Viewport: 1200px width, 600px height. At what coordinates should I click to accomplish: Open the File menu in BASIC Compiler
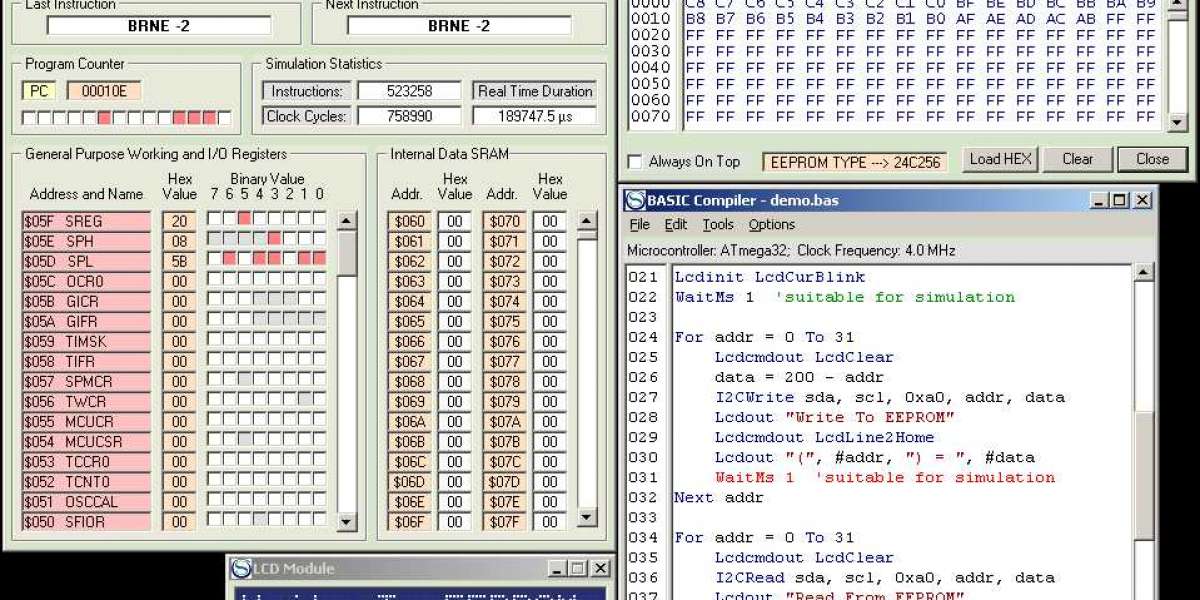pyautogui.click(x=639, y=225)
